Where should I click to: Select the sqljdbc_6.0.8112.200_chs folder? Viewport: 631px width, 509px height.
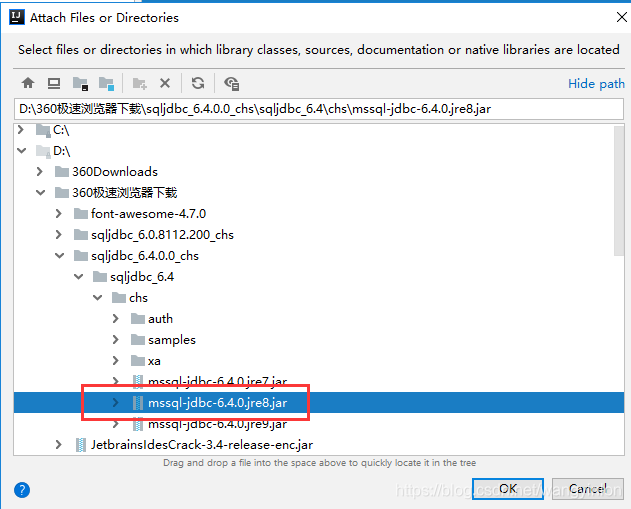(x=319, y=235)
